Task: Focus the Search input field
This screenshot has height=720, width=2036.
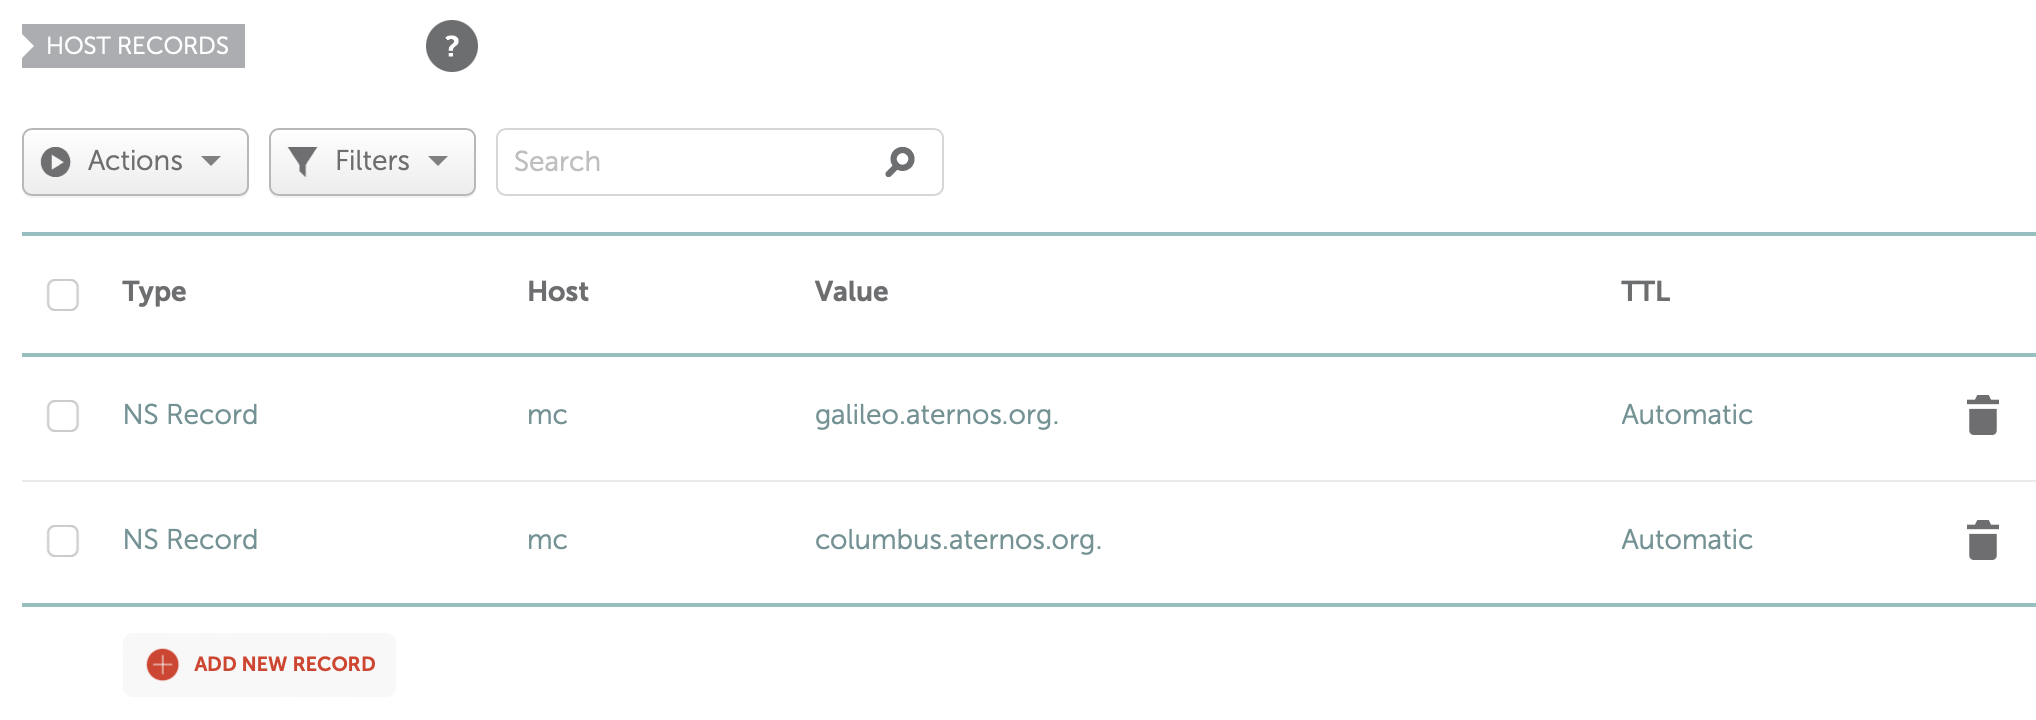Action: click(719, 161)
